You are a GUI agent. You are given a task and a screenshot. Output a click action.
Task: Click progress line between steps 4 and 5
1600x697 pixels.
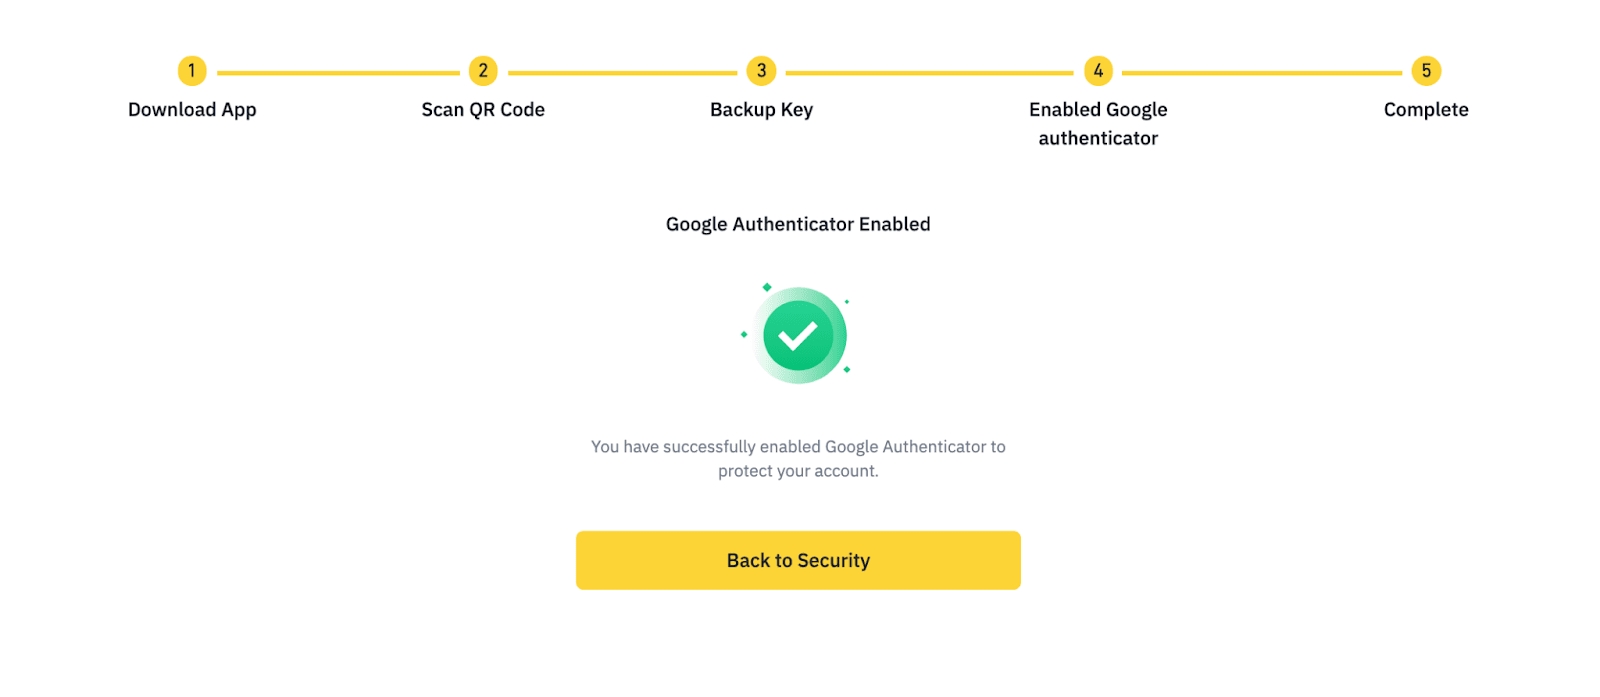(1262, 73)
